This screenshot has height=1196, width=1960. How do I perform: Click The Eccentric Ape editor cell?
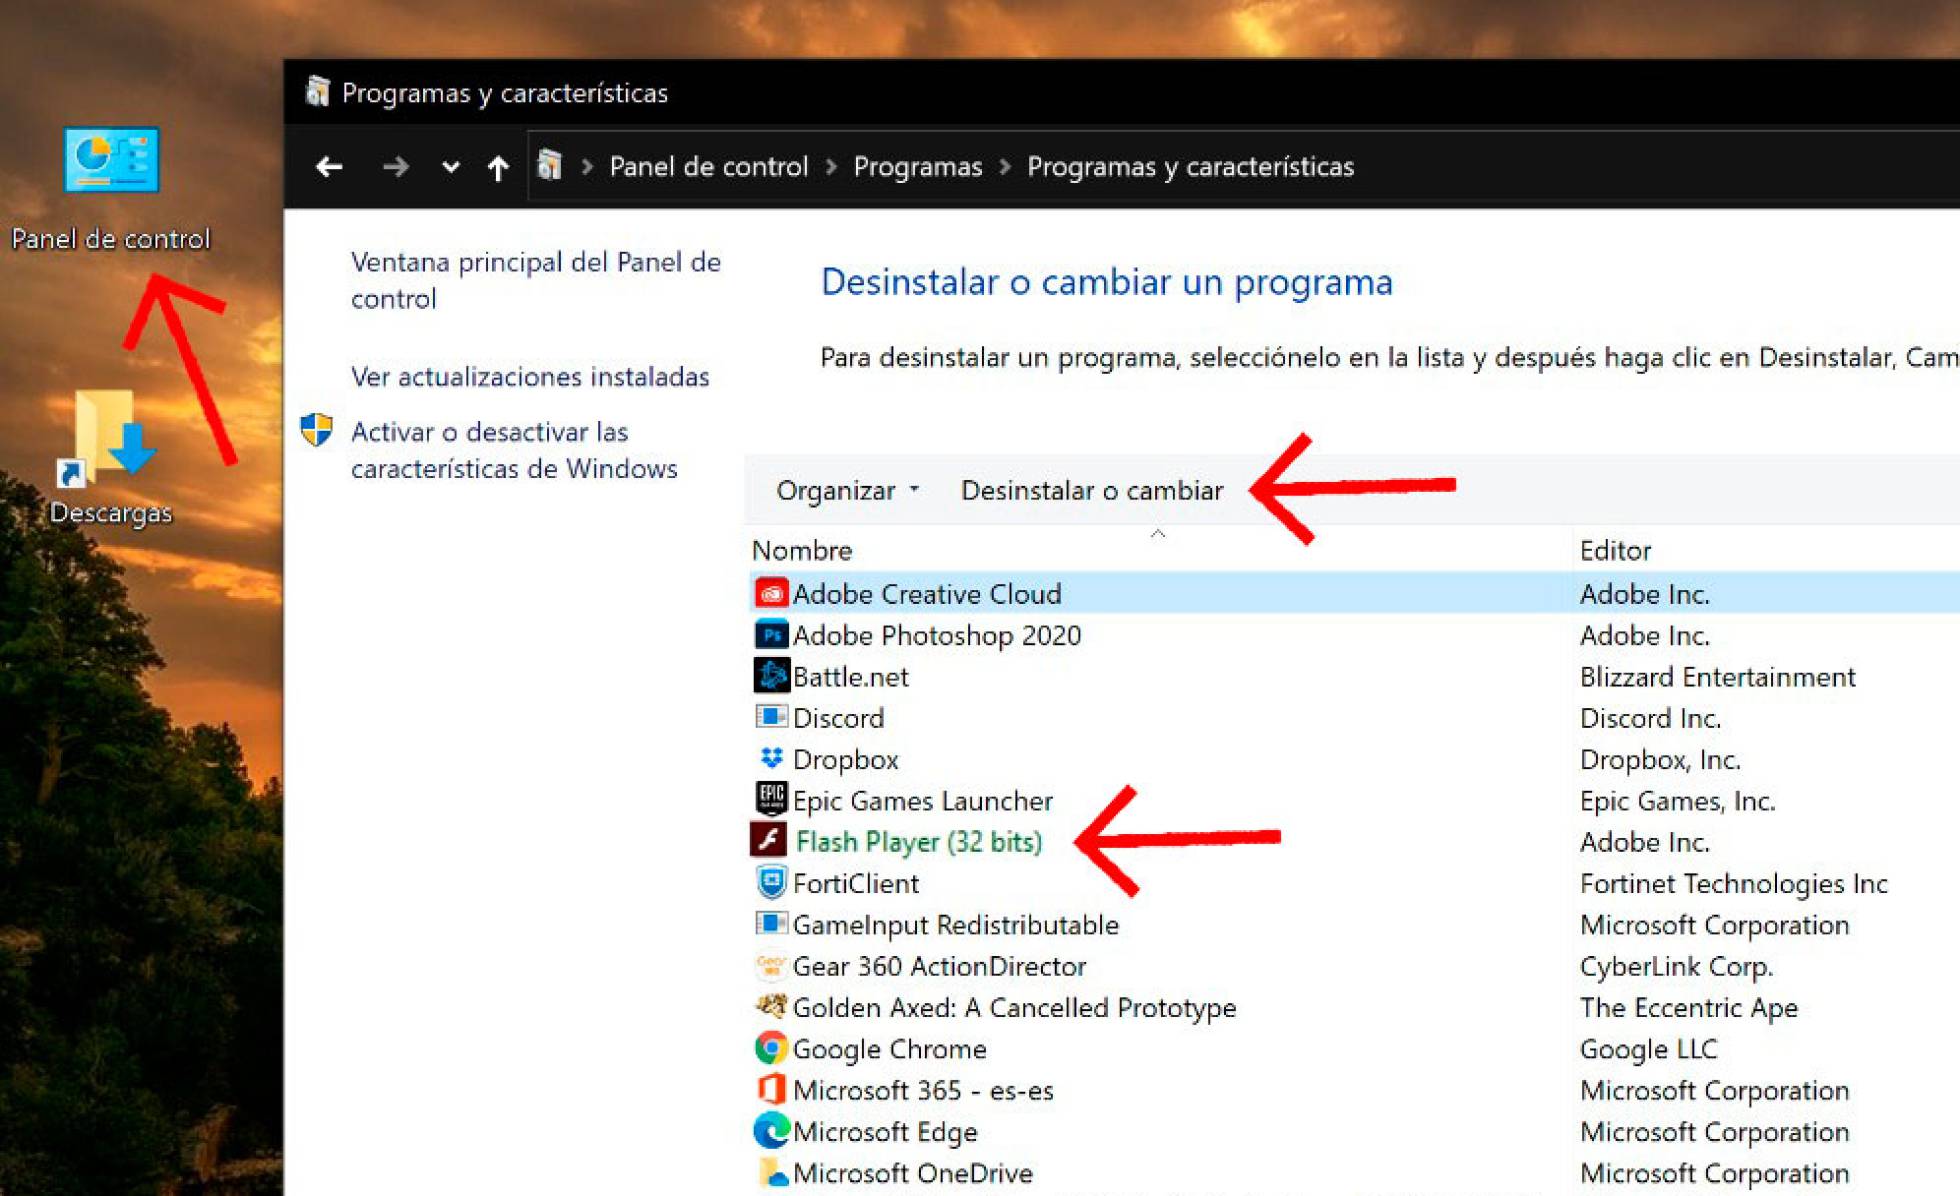(x=1688, y=1007)
